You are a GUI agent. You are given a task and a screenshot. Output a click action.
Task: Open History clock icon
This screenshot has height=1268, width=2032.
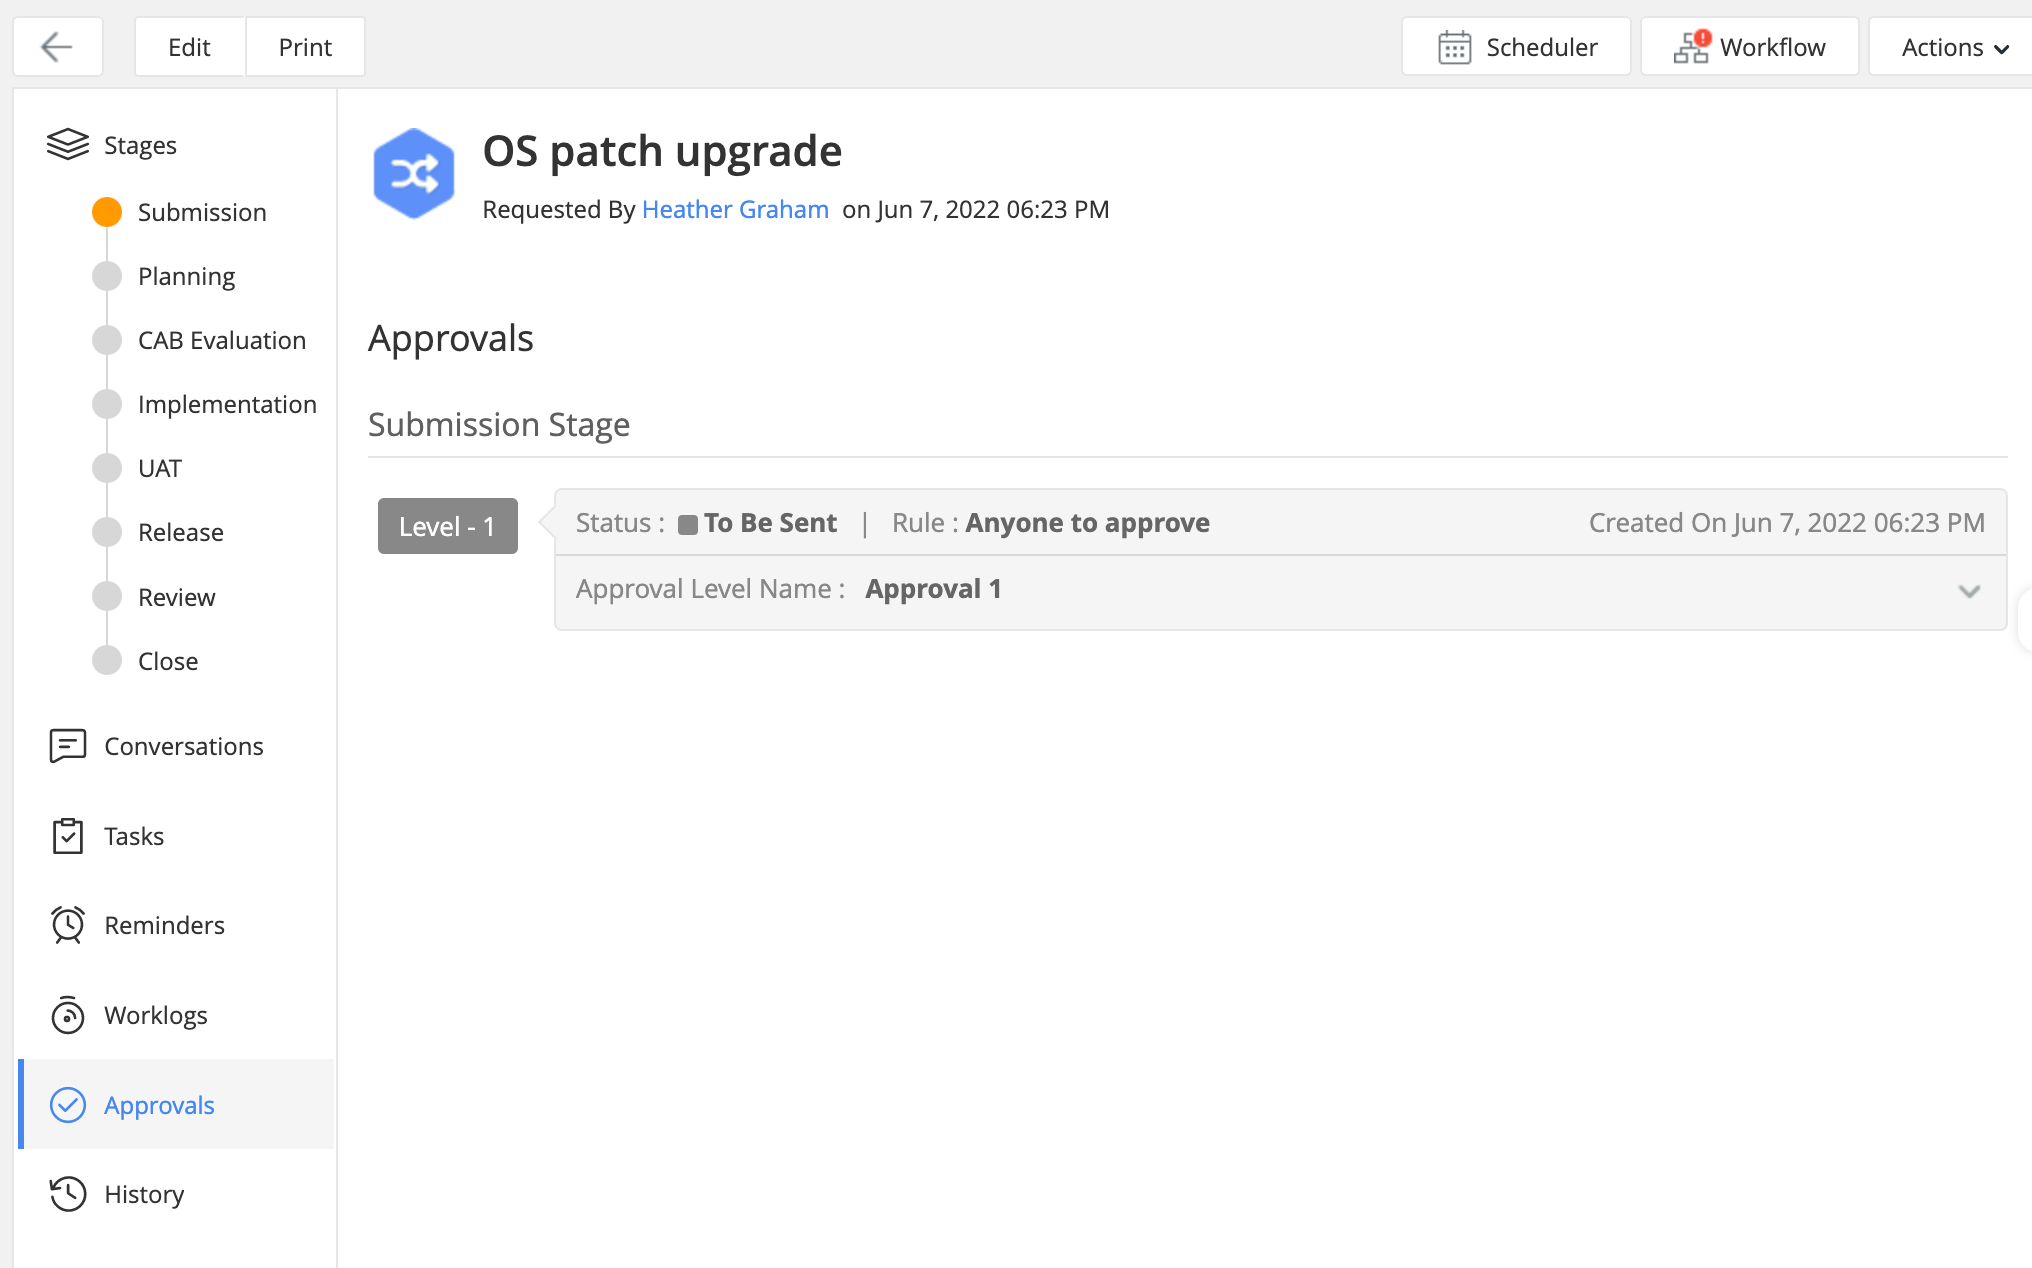68,1194
